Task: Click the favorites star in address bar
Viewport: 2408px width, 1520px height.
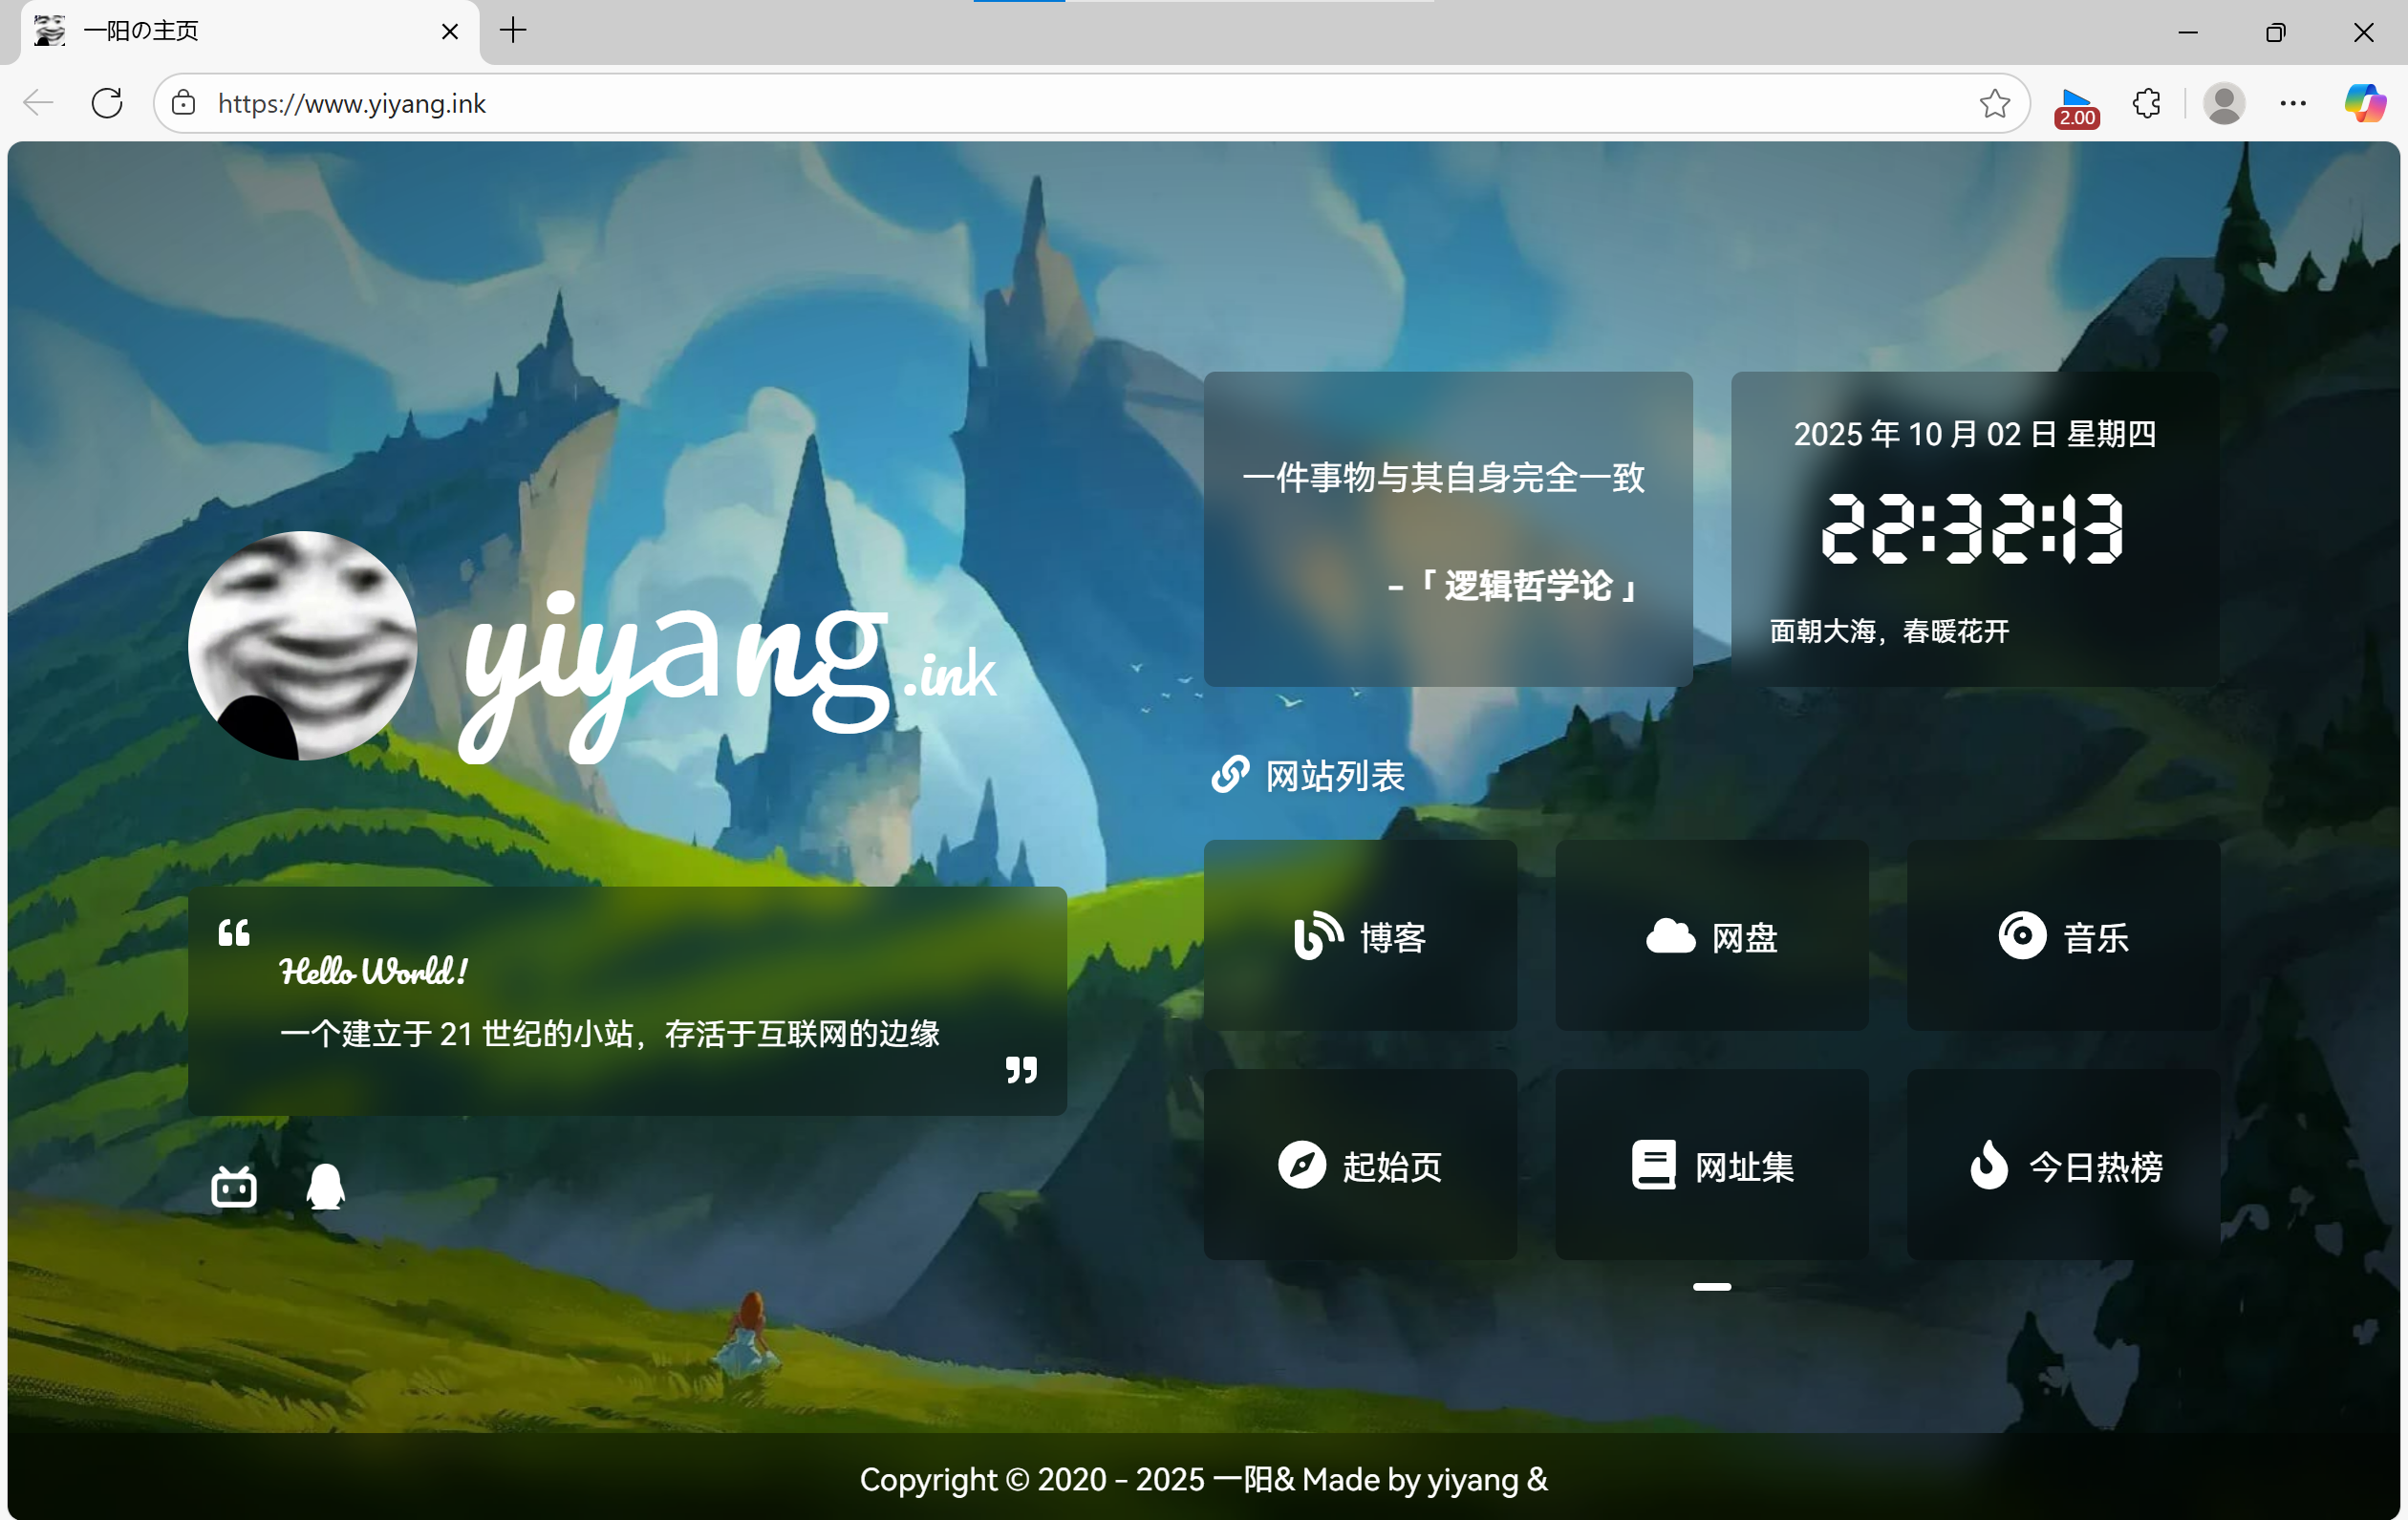Action: (x=1994, y=103)
